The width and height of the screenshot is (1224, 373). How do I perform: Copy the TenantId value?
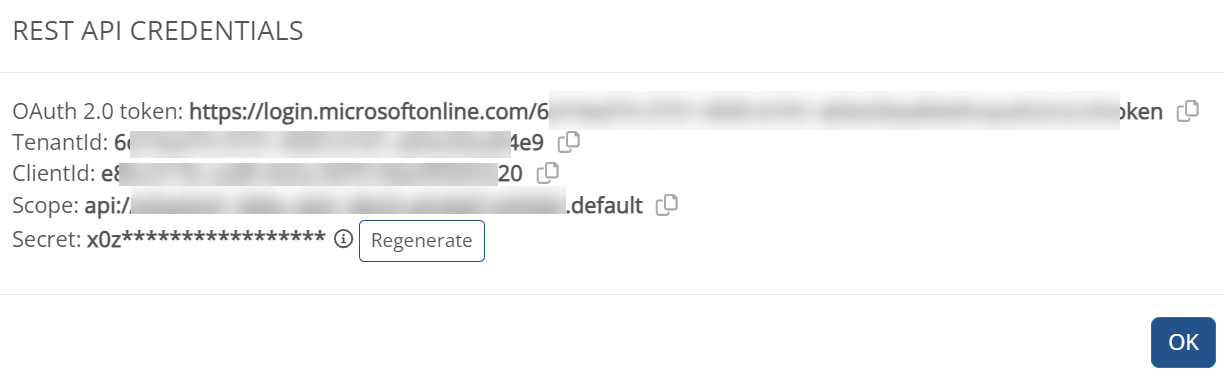click(x=568, y=143)
